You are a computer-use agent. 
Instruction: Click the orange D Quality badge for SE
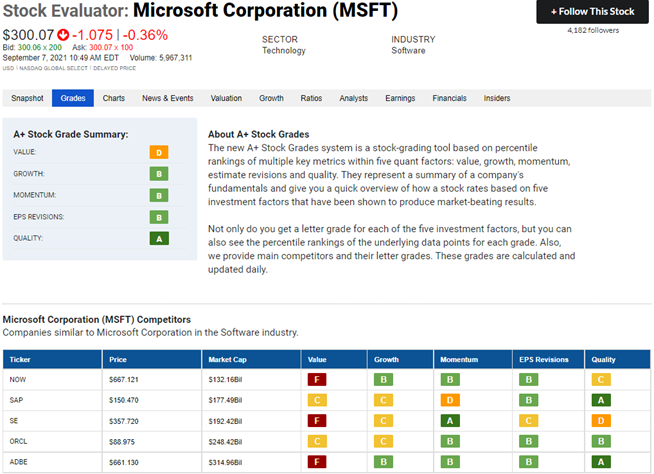[601, 421]
